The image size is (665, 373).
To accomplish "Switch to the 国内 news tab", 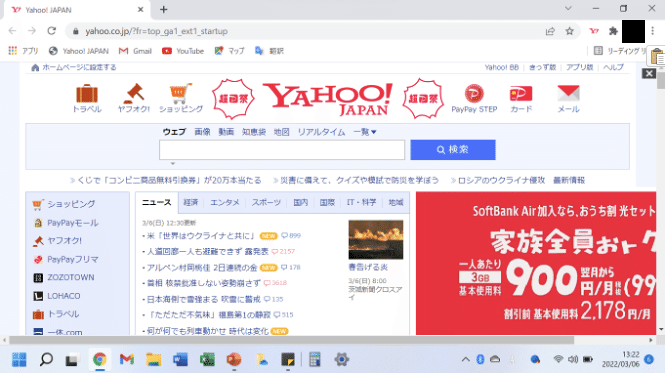I will [301, 202].
